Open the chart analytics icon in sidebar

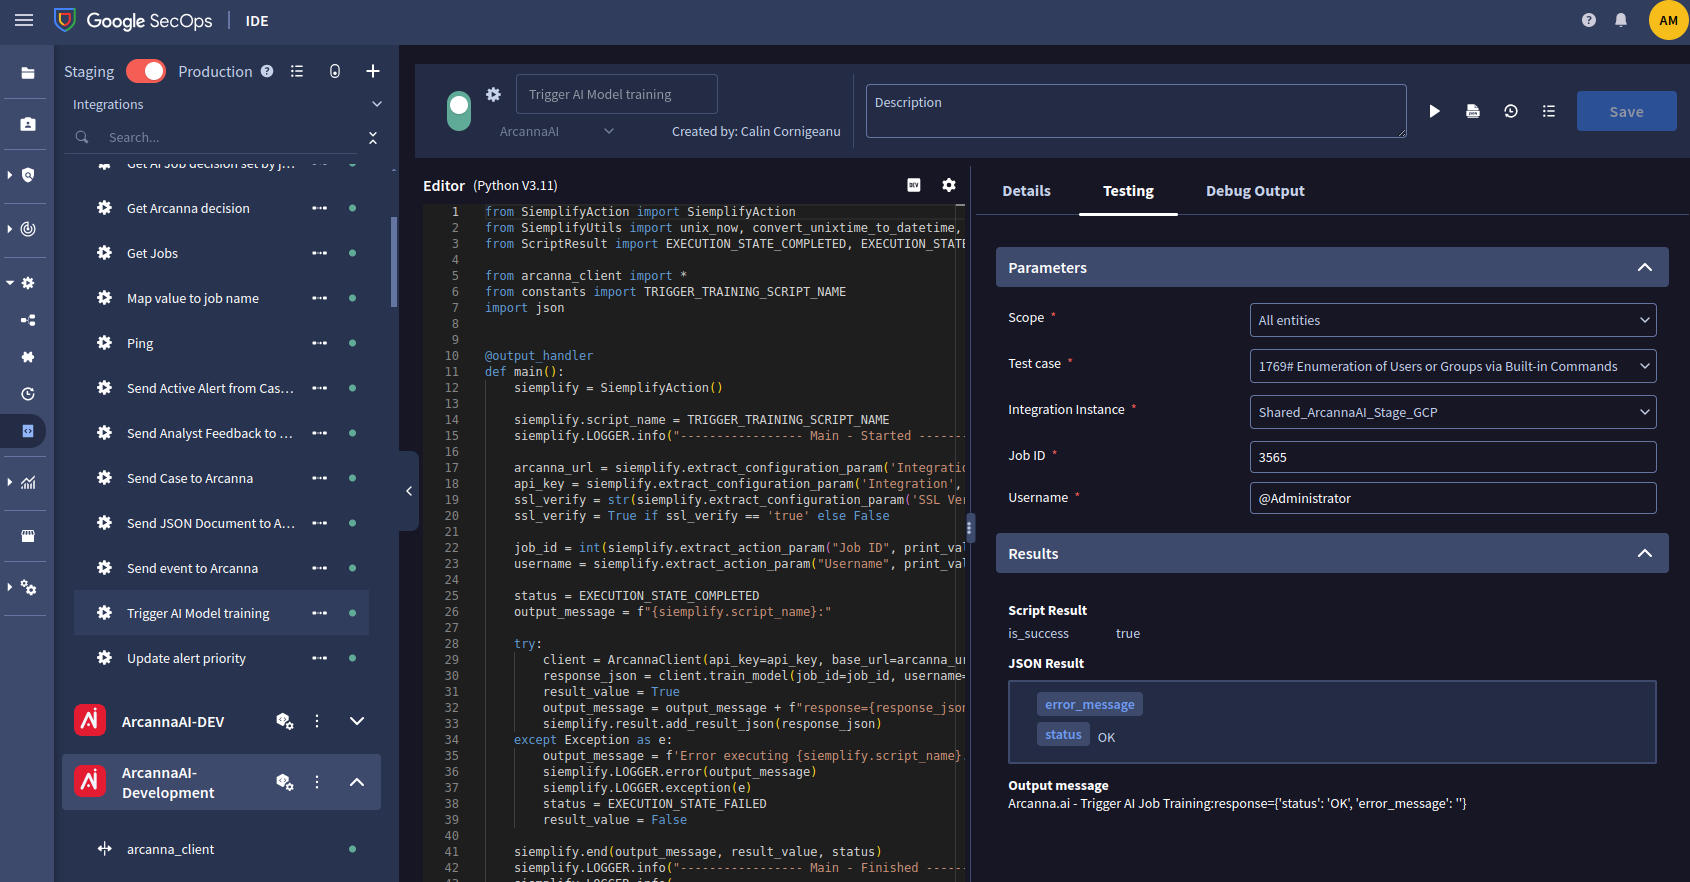tap(28, 483)
